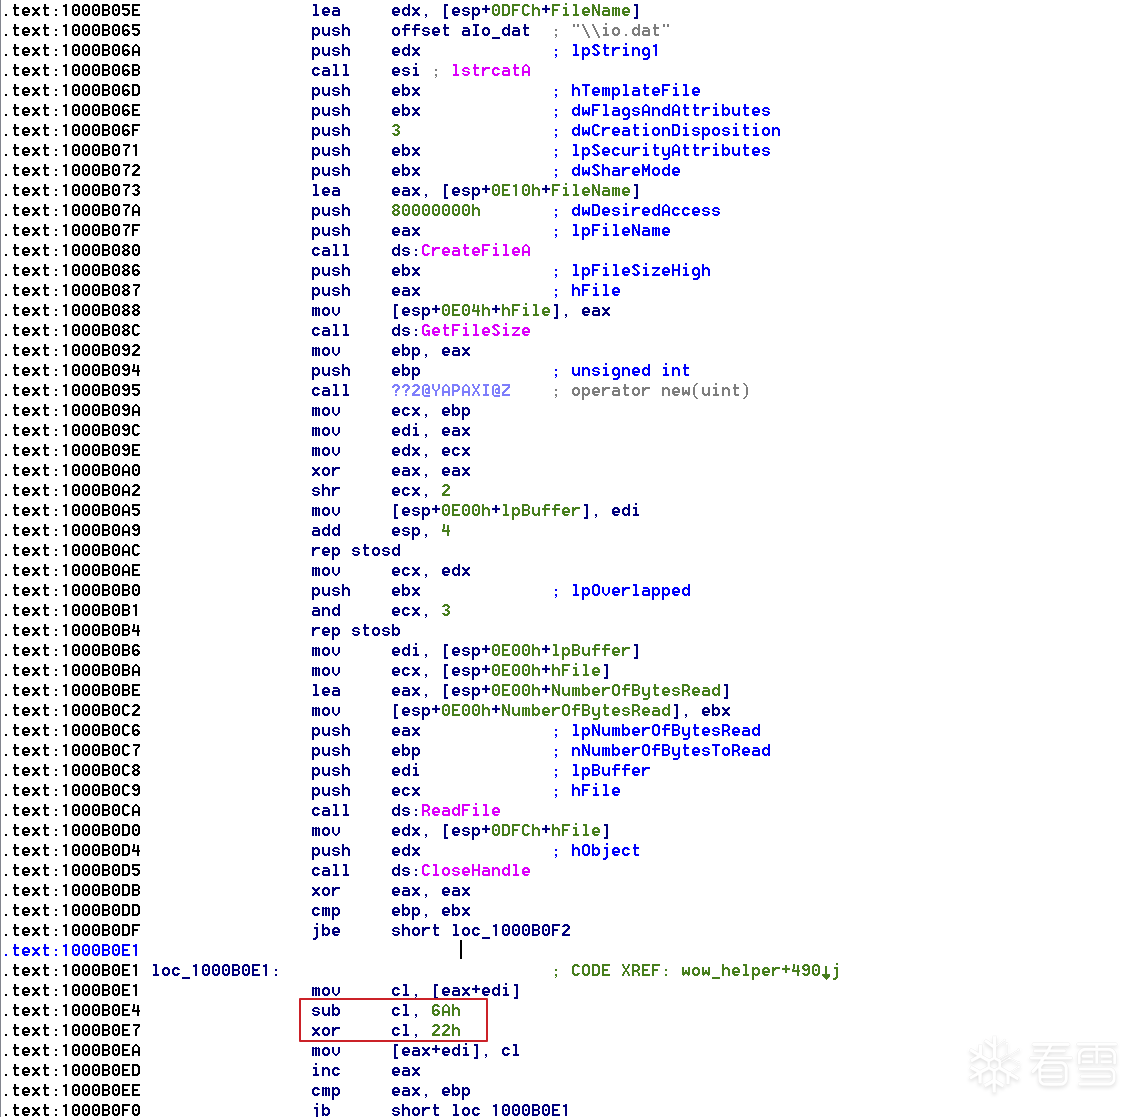Select the shr ecx, 2 instruction
1139x1117 pixels.
[381, 491]
